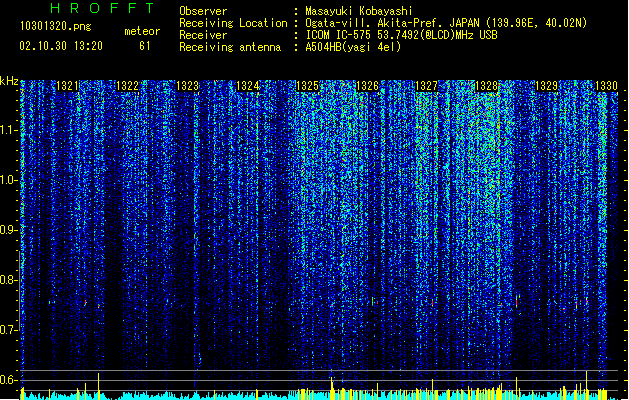Viewport: 629px width, 400px height.
Task: Click the 1326 time marker
Action: (367, 86)
